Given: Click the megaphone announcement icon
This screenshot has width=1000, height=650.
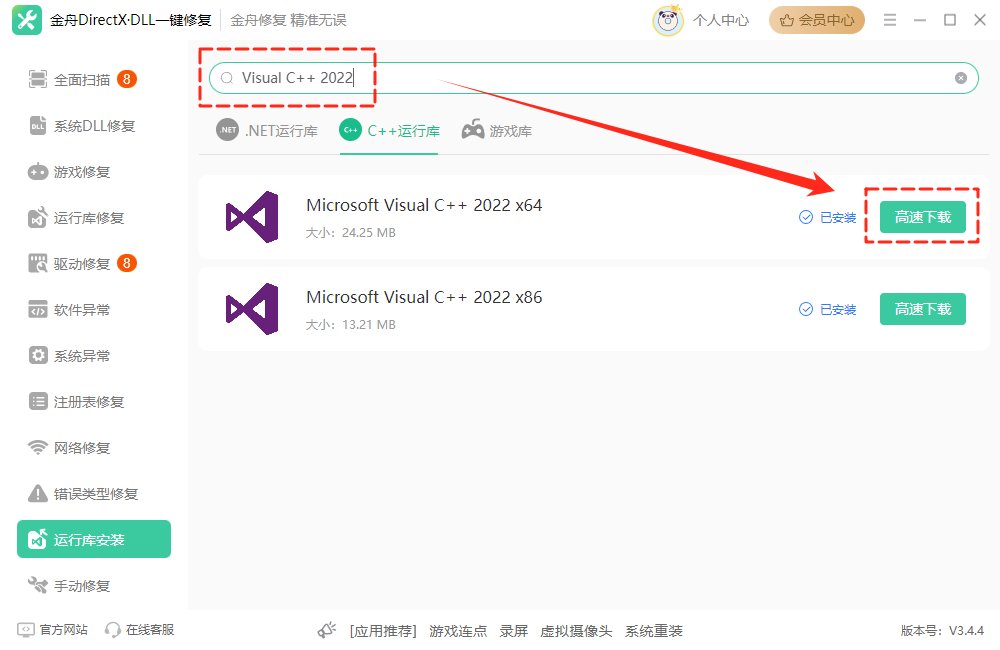Looking at the screenshot, I should pos(327,630).
